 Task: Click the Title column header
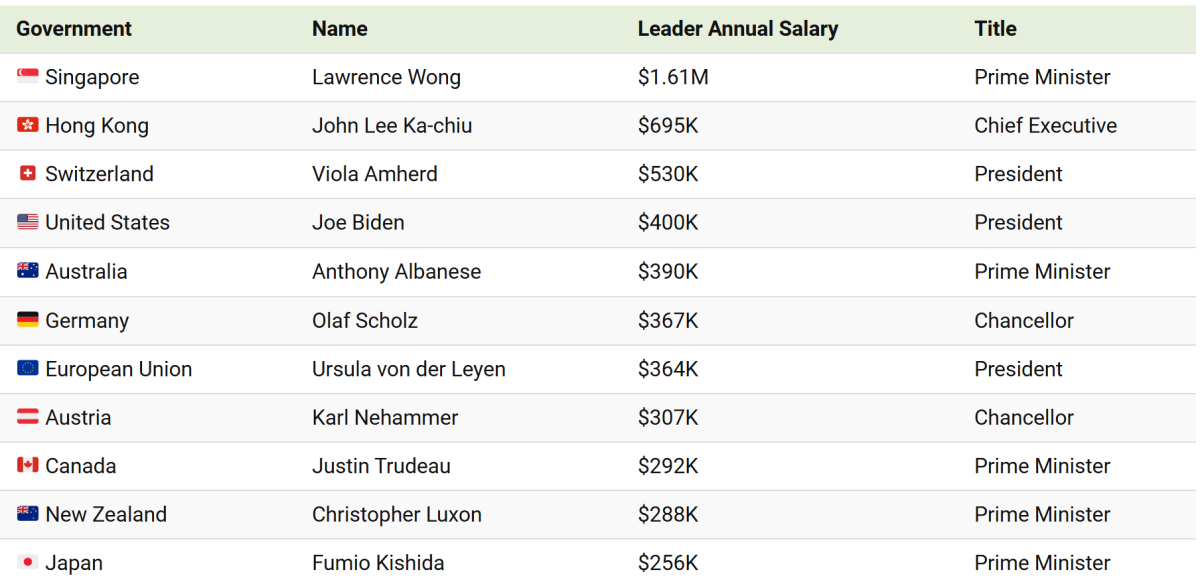995,29
